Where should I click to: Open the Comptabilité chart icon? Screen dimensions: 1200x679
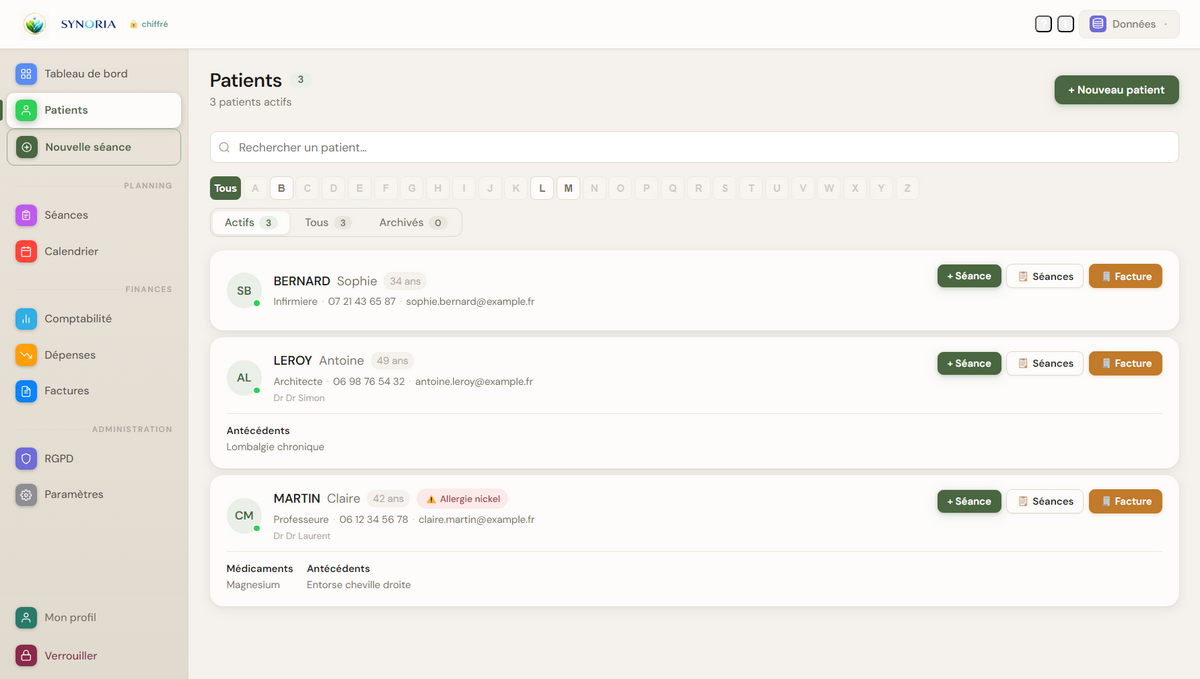point(26,319)
